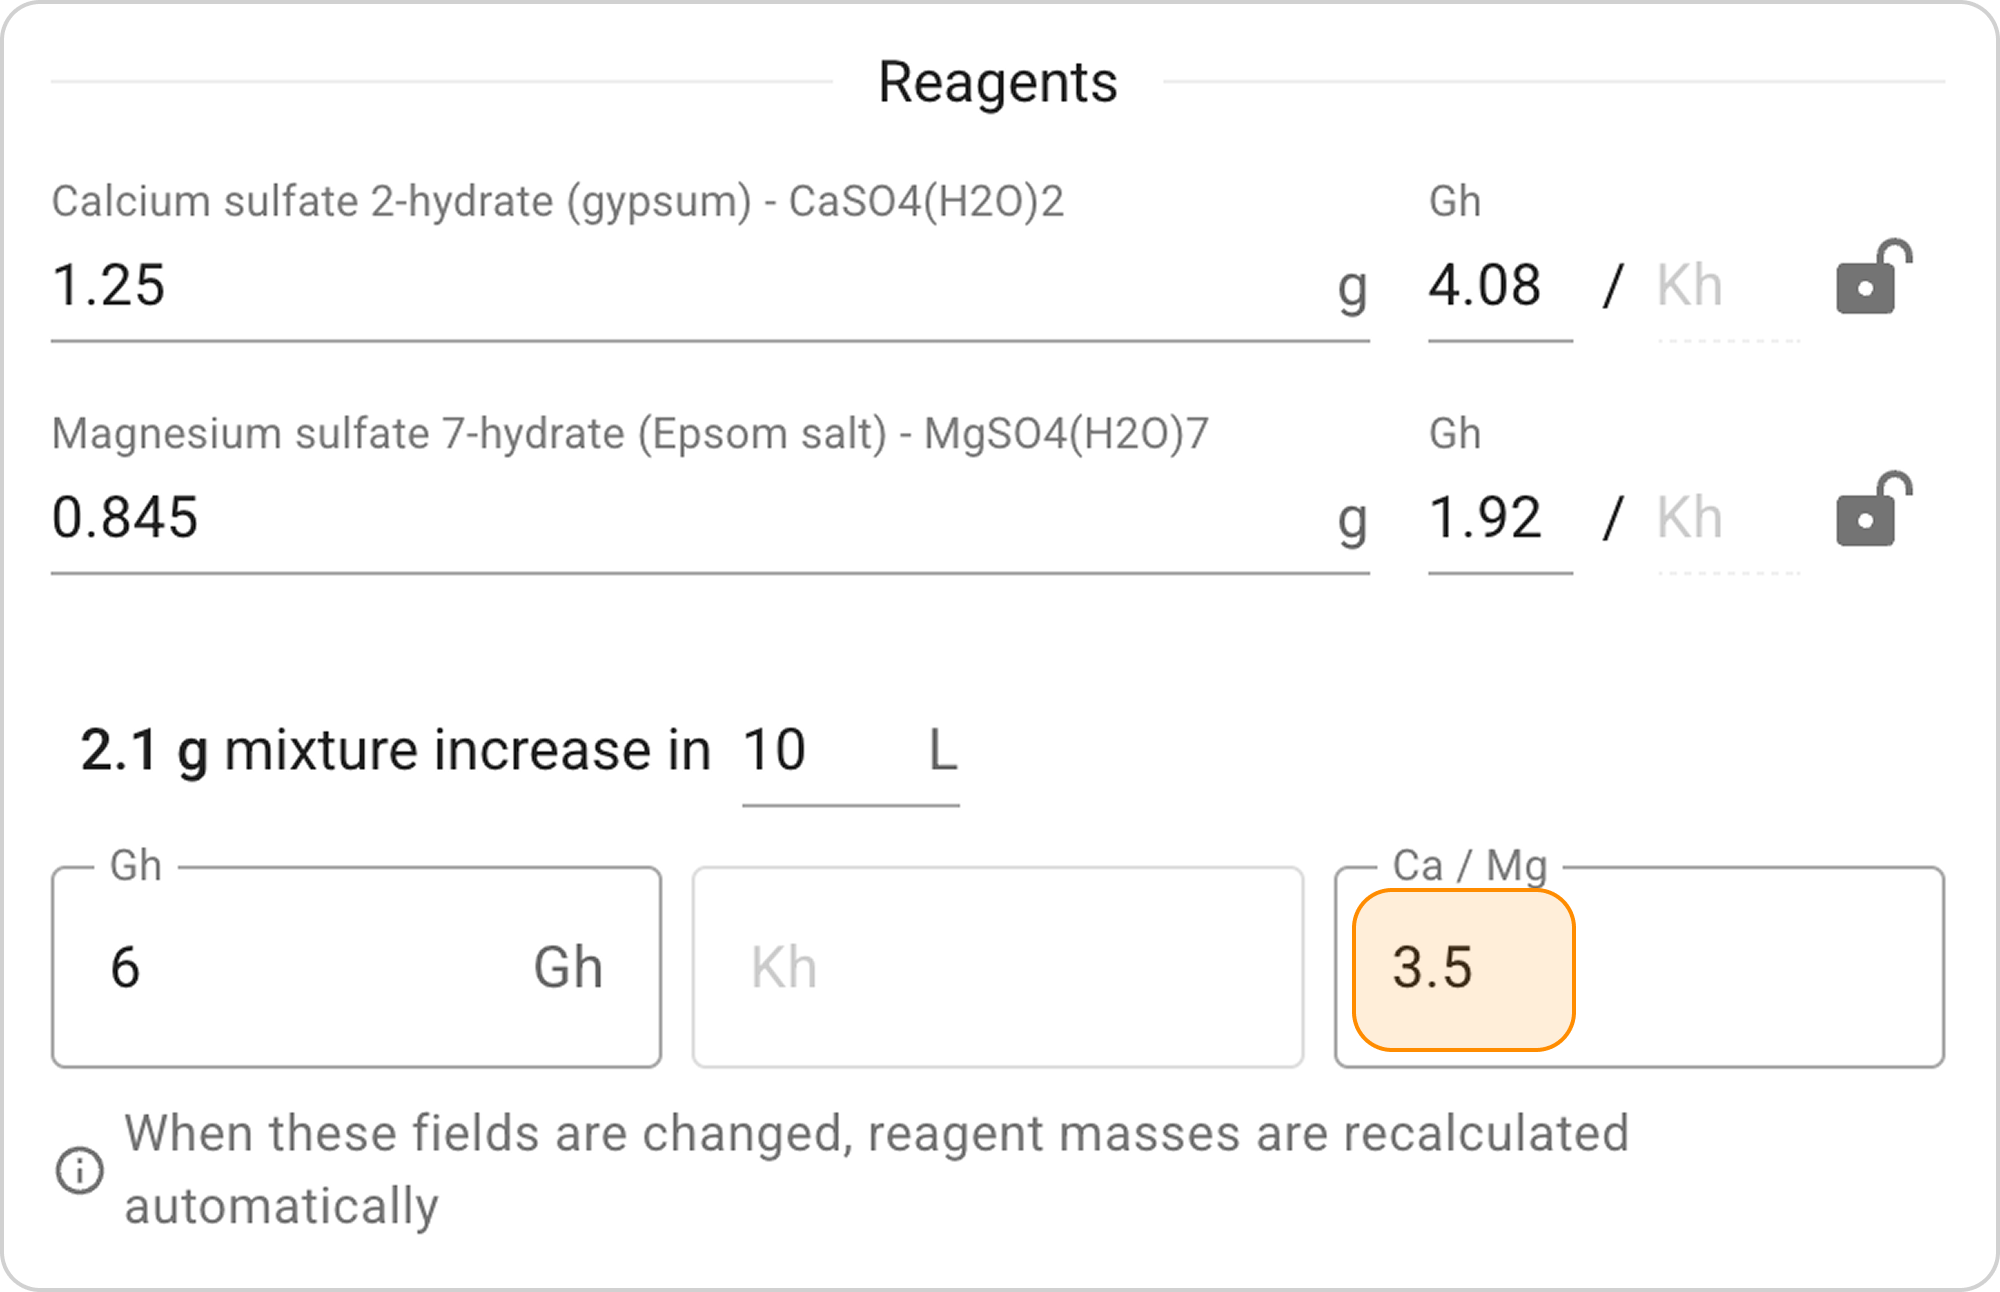Click the empty Kh field for gypsum
This screenshot has height=1292, width=2000.
coord(1726,286)
